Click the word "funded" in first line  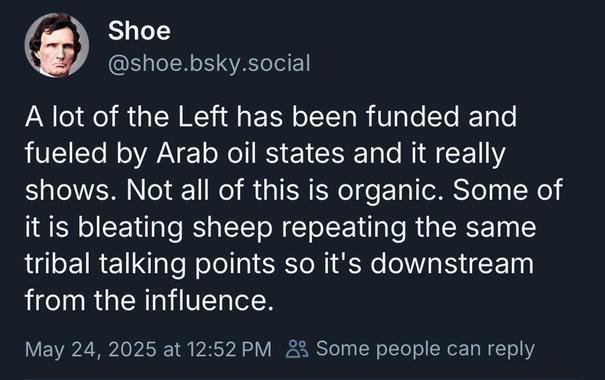pyautogui.click(x=412, y=117)
